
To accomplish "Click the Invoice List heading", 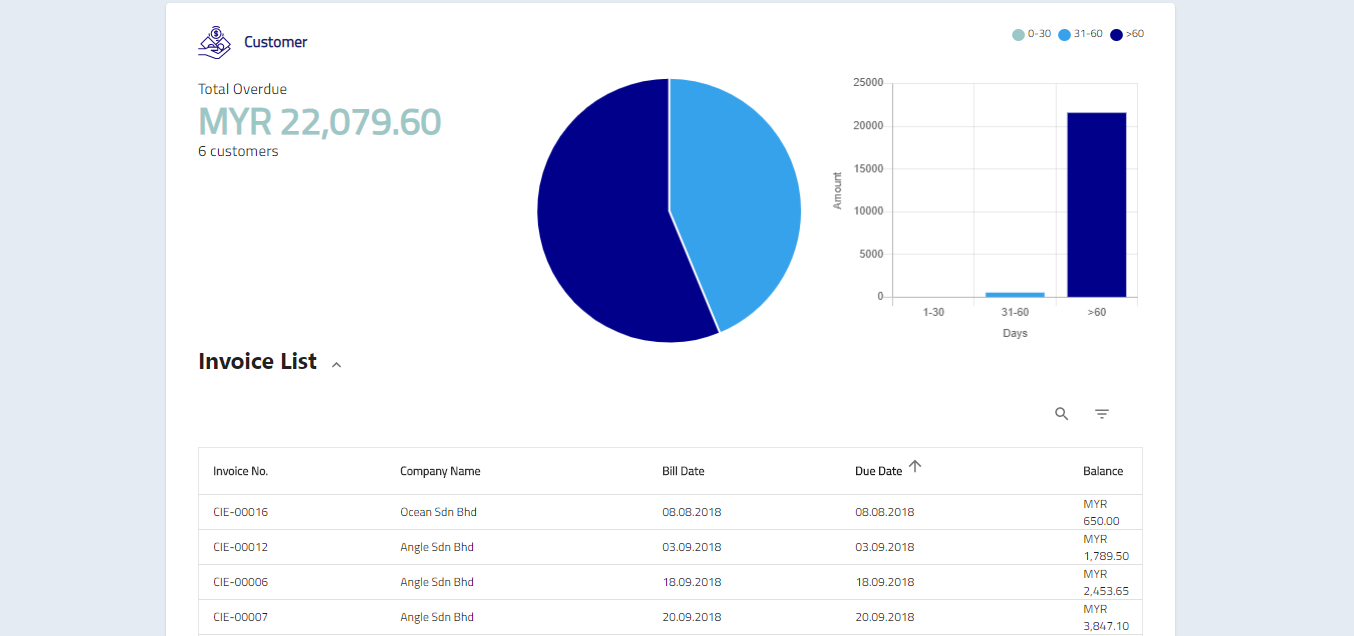I will click(257, 362).
